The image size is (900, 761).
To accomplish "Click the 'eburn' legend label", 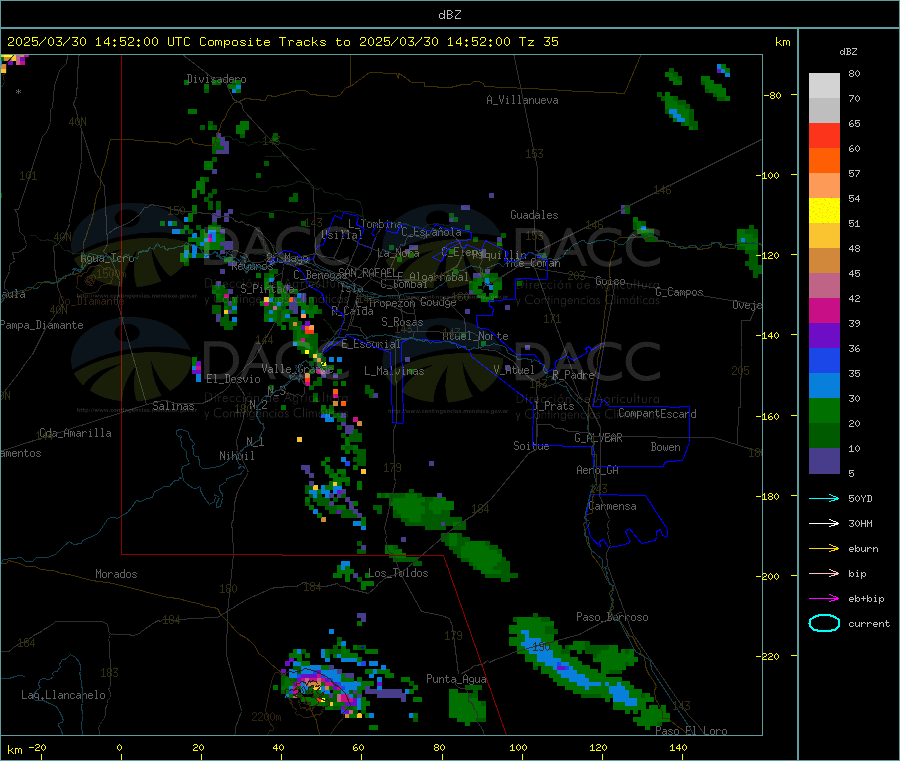I will [x=863, y=549].
